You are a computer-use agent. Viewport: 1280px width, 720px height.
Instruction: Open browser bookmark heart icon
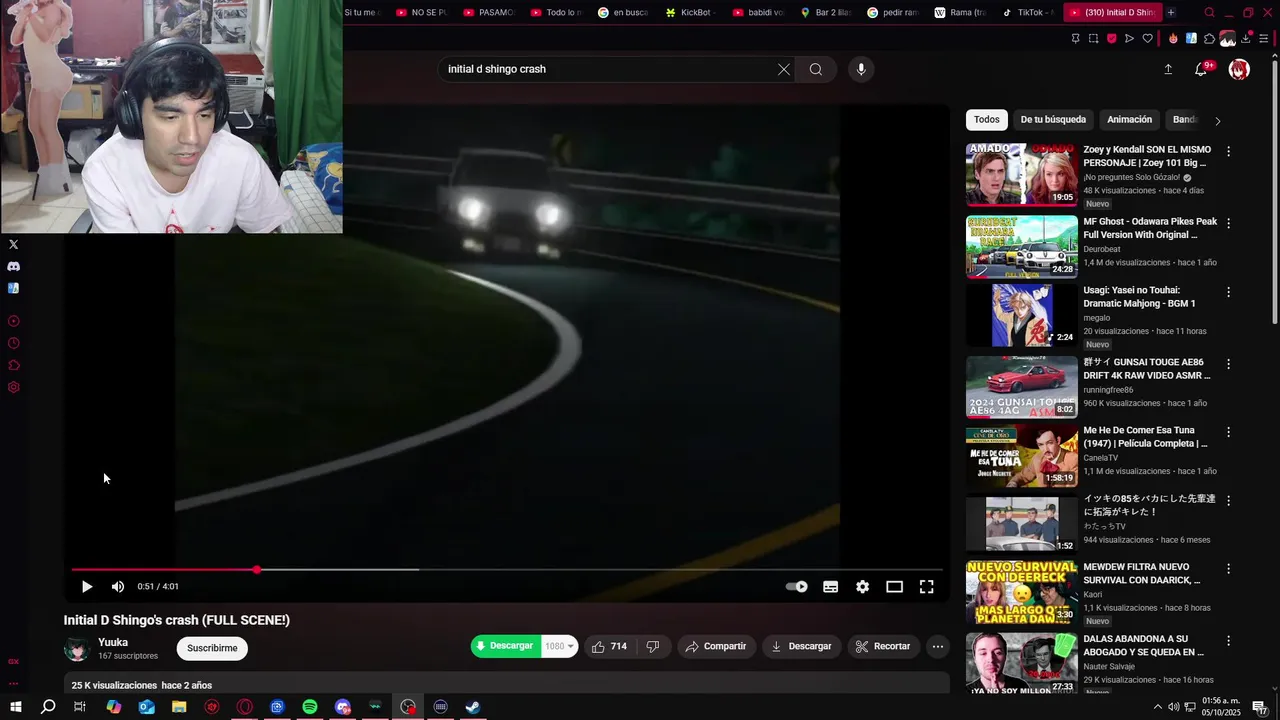pos(1147,39)
